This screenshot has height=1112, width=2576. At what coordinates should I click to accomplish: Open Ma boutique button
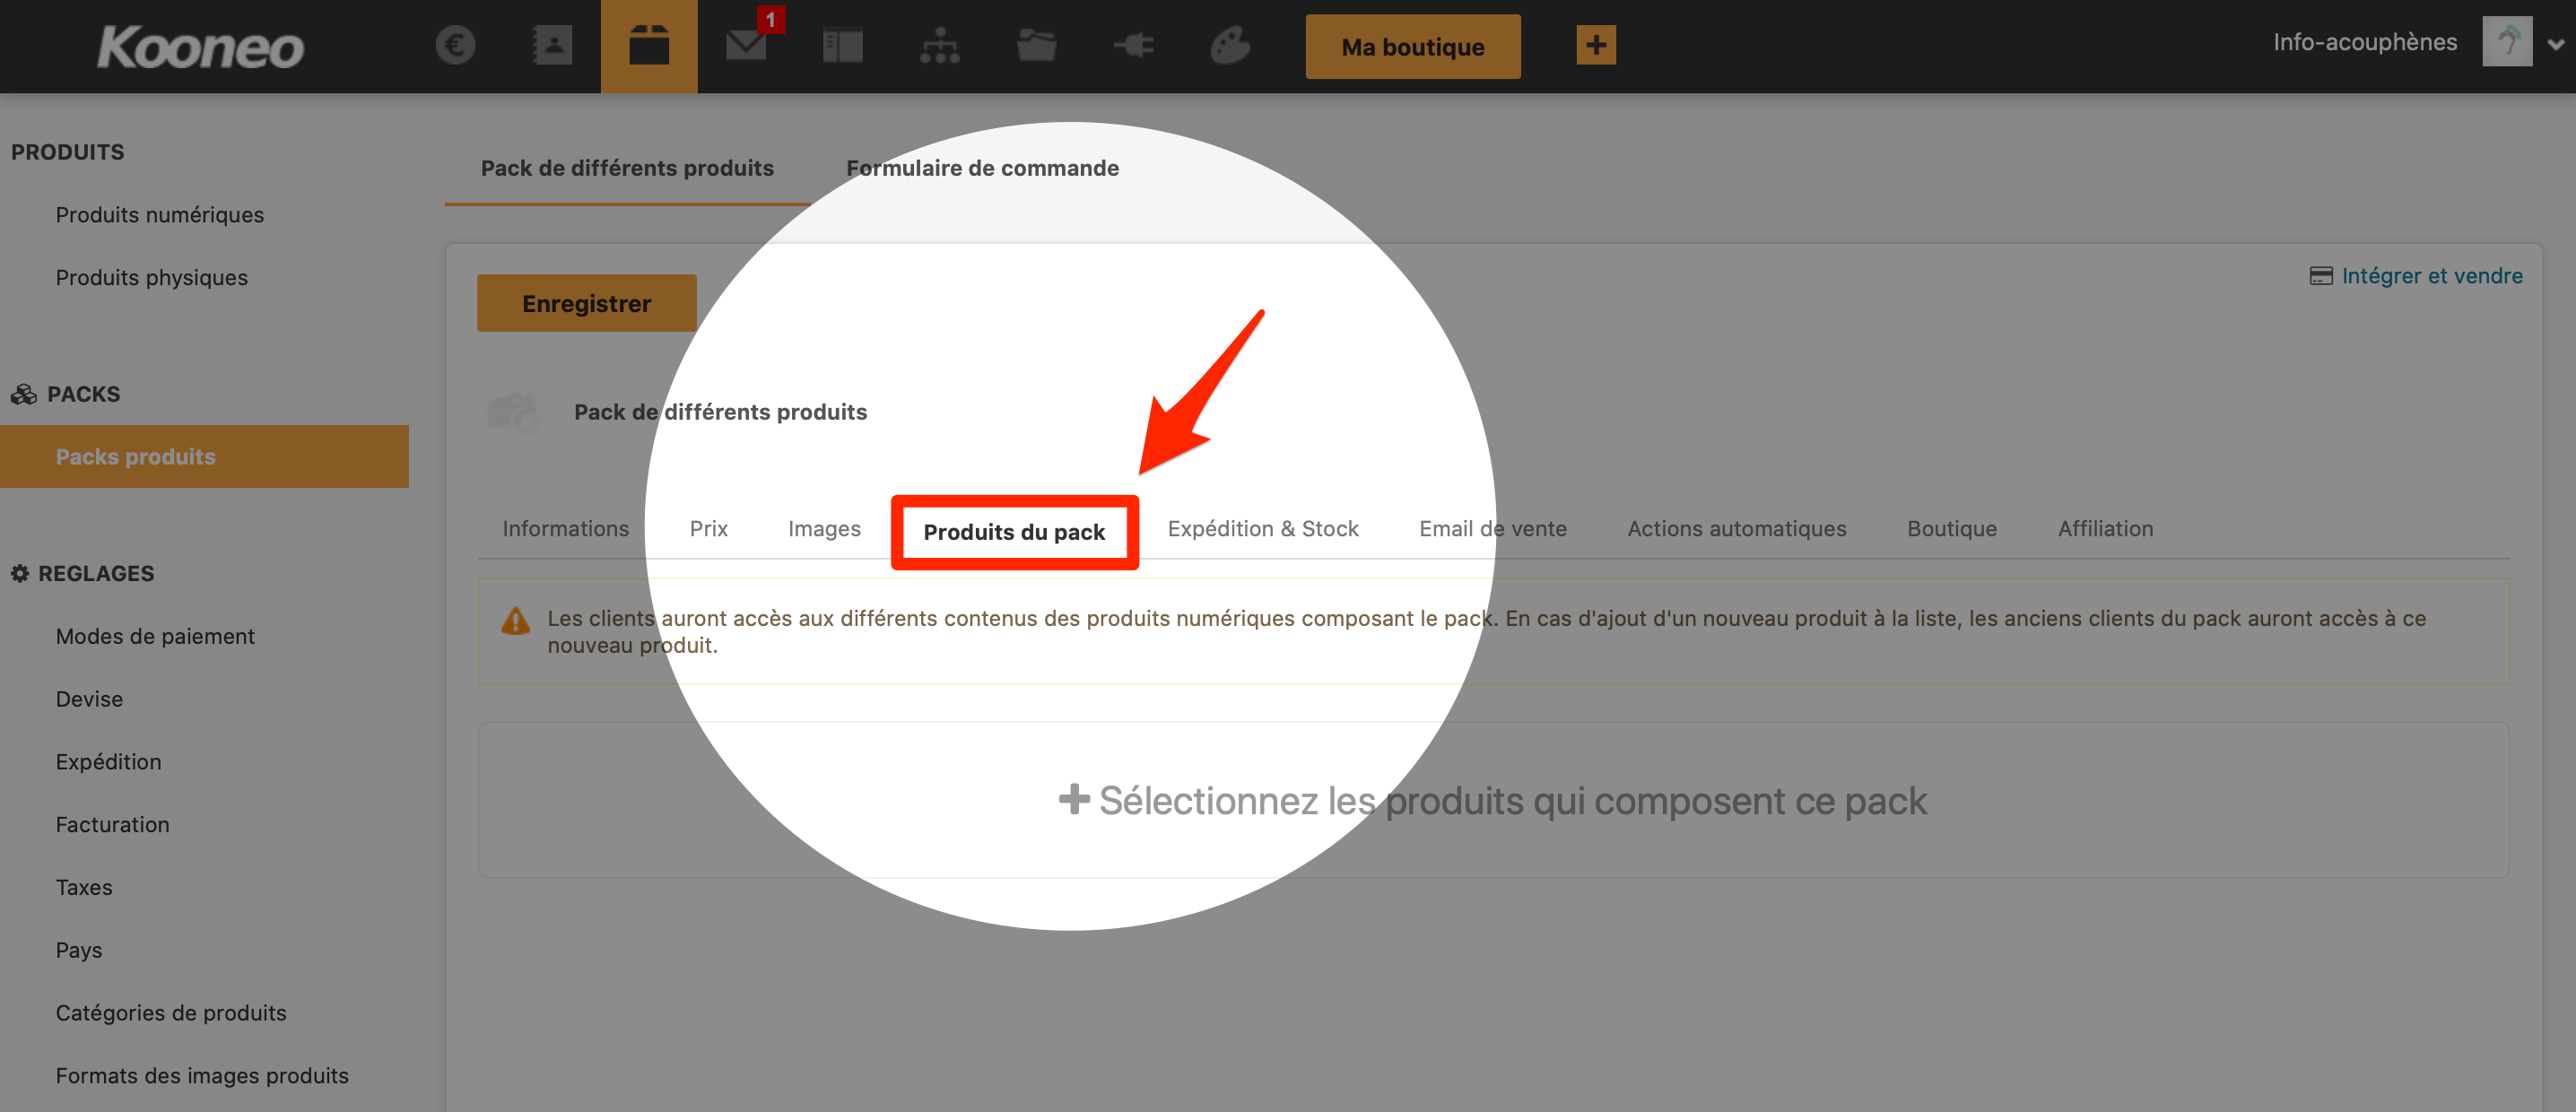point(1412,47)
